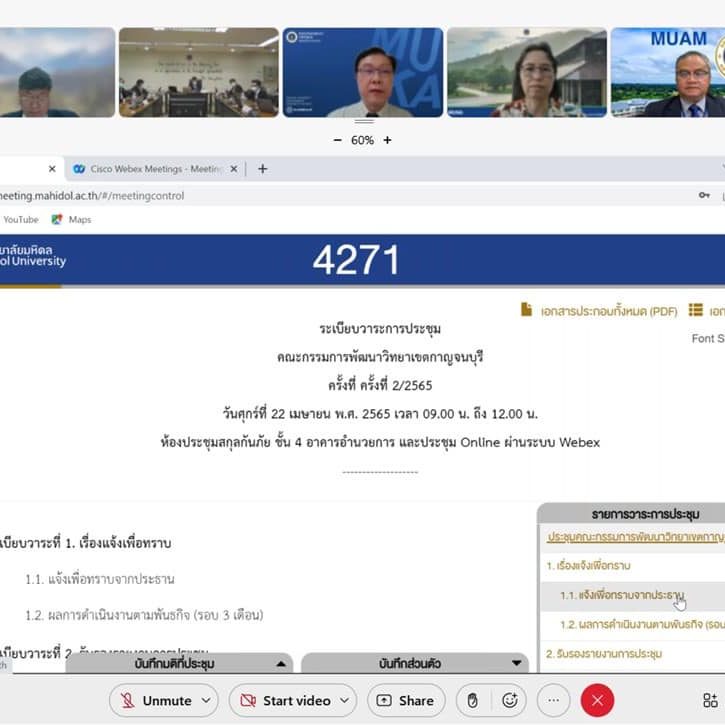Zoom in with the plus icon
Image resolution: width=725 pixels, height=725 pixels.
(x=387, y=140)
